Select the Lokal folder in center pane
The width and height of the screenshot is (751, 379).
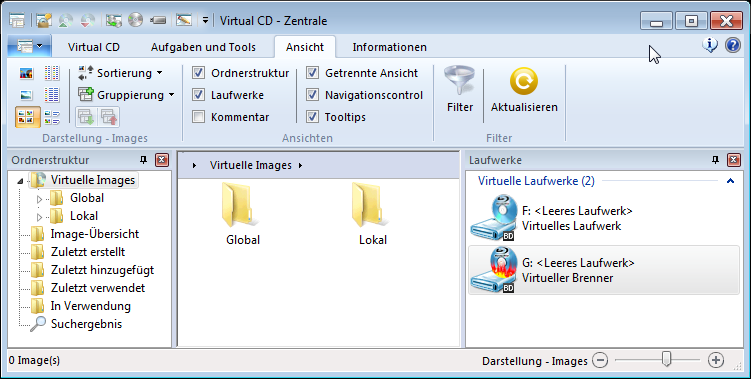373,214
